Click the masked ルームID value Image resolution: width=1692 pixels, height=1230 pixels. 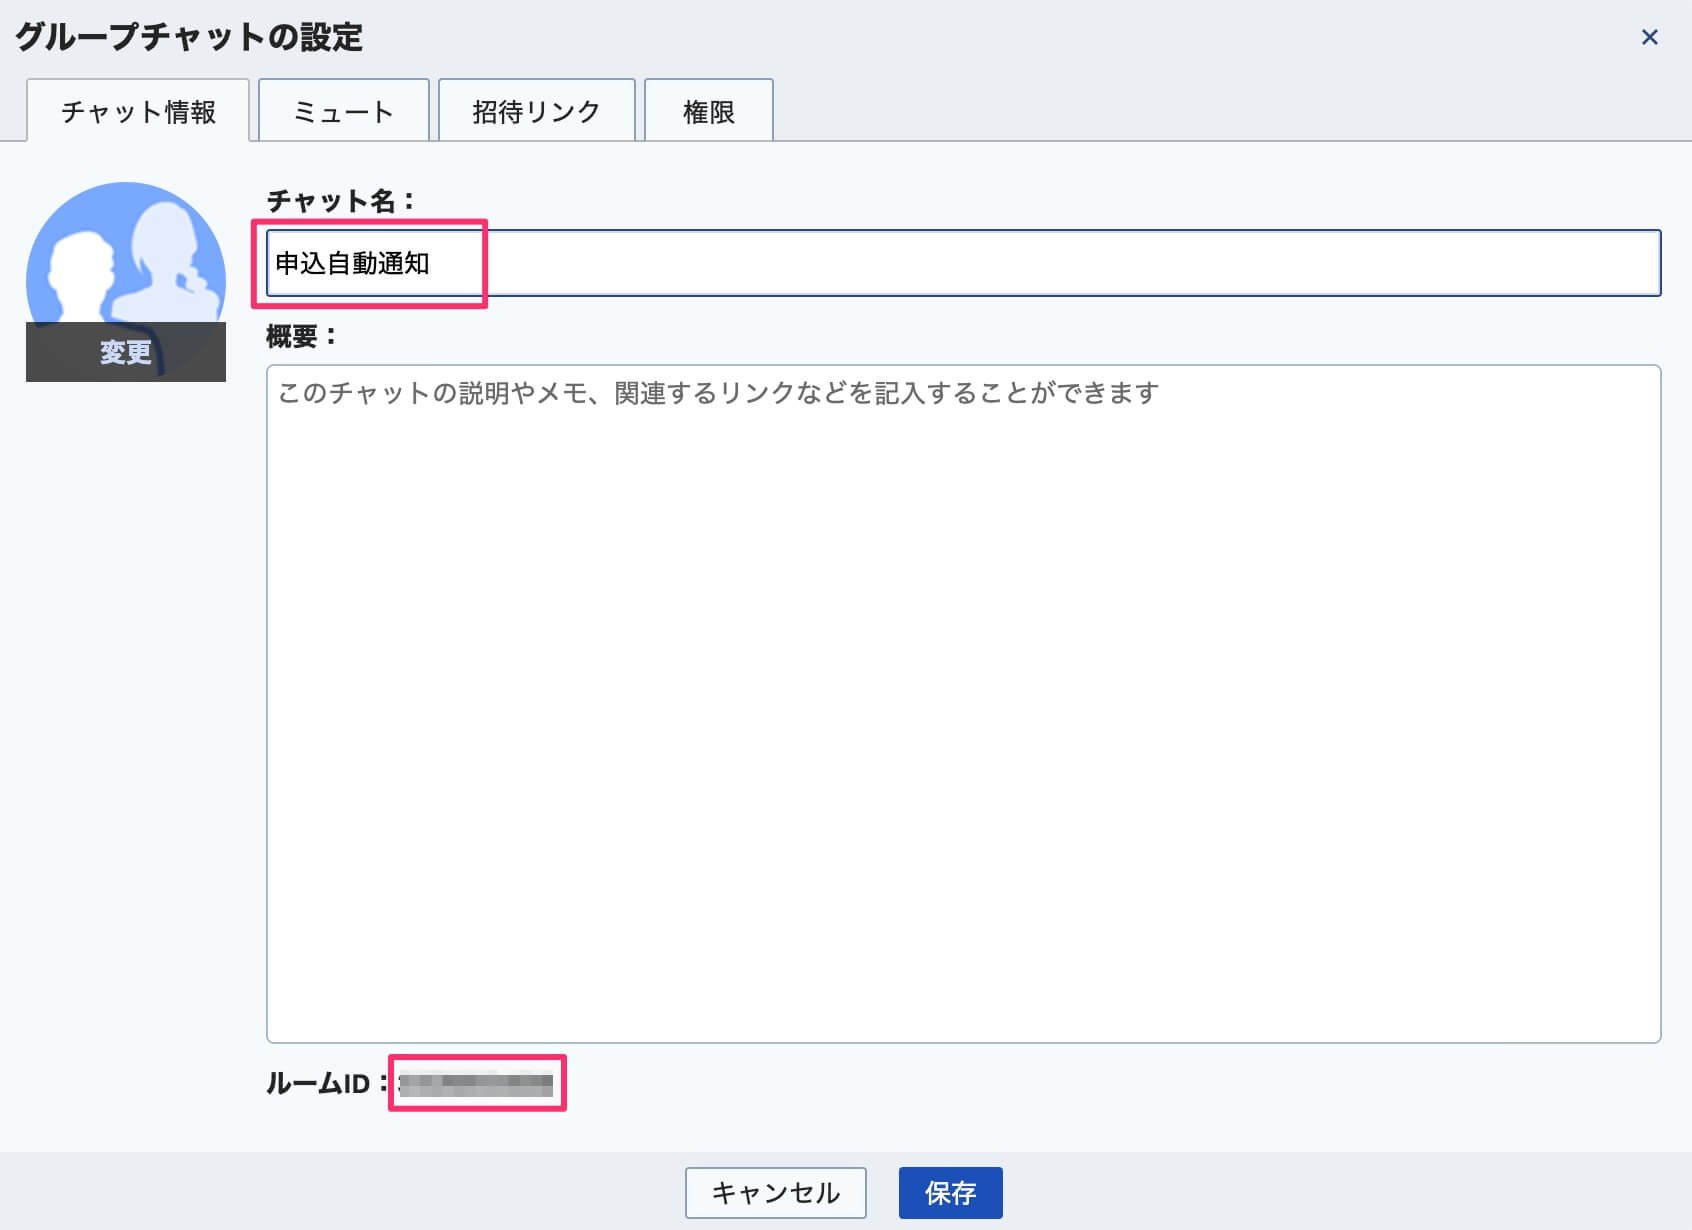point(477,1081)
